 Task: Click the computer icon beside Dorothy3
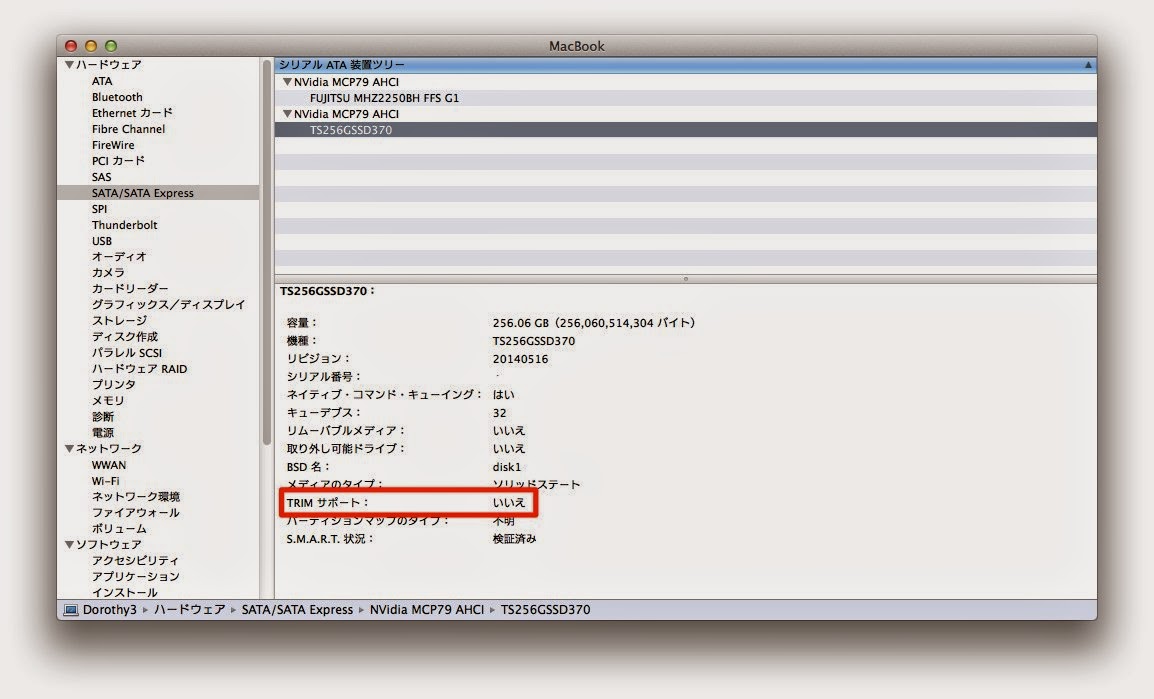pyautogui.click(x=71, y=610)
